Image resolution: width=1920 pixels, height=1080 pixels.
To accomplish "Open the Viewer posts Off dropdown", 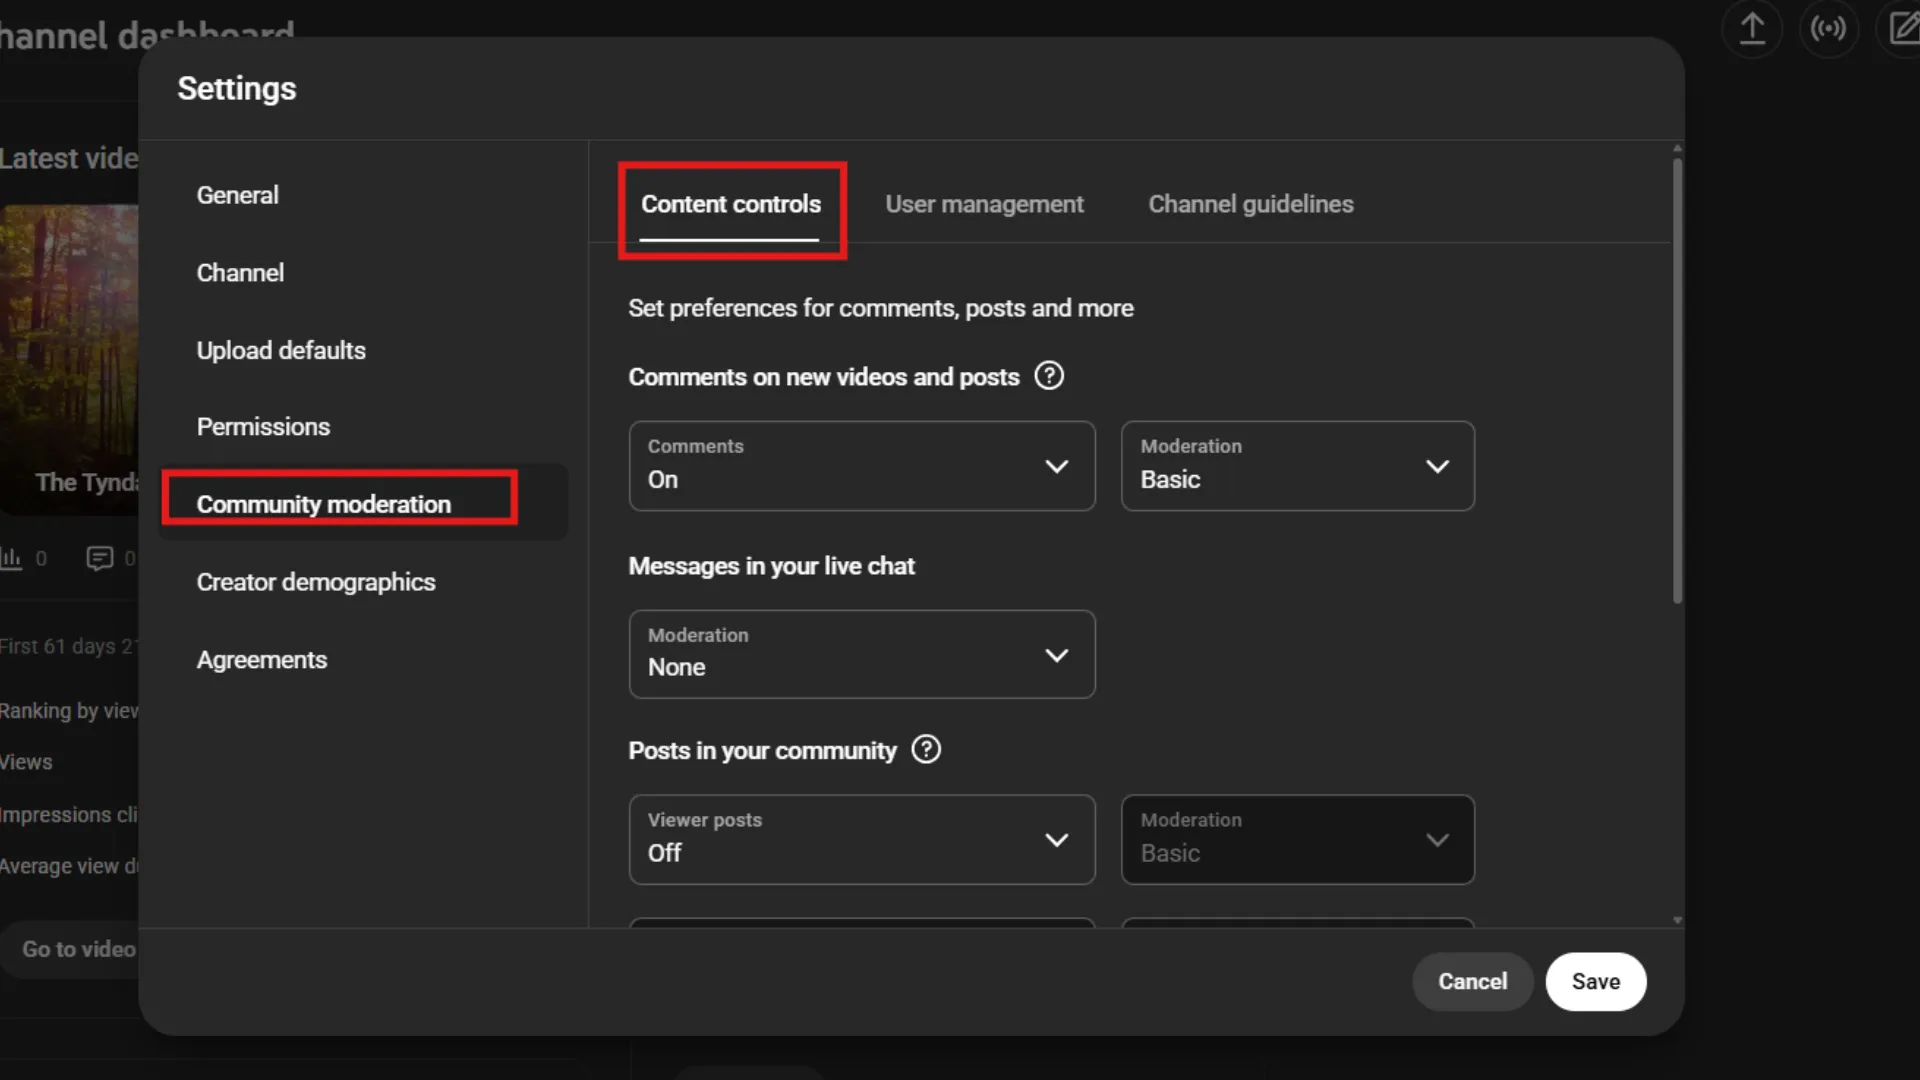I will click(1057, 840).
